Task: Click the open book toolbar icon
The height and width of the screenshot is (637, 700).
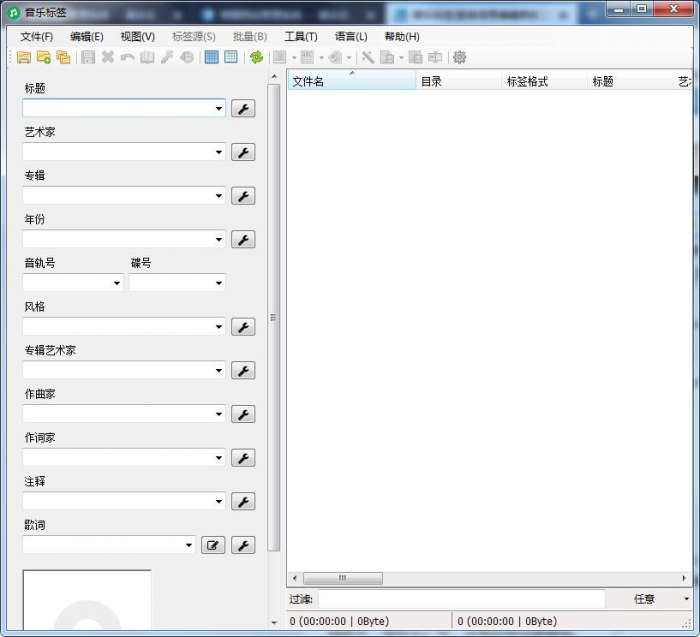Action: (x=147, y=57)
